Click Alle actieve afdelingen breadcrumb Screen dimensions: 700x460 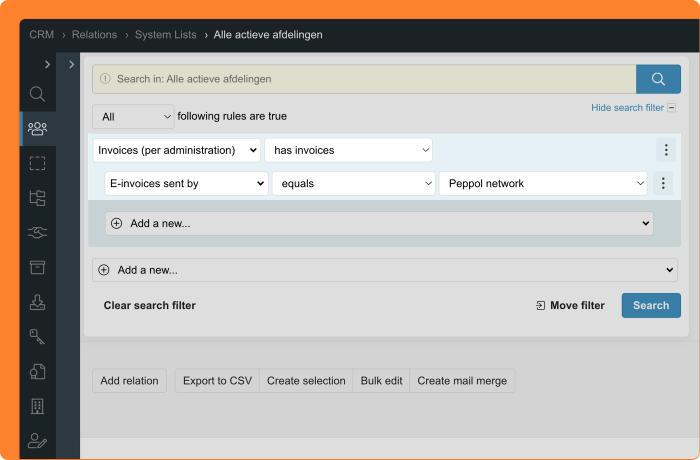(x=268, y=35)
